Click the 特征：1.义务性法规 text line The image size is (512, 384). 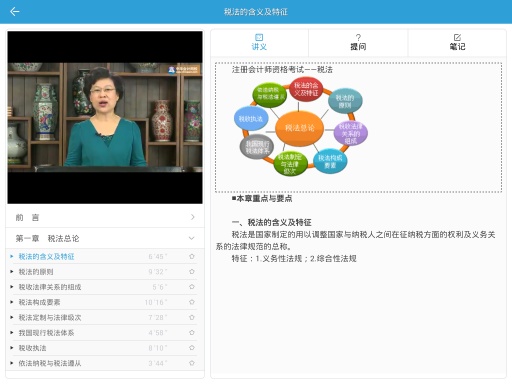pos(294,258)
